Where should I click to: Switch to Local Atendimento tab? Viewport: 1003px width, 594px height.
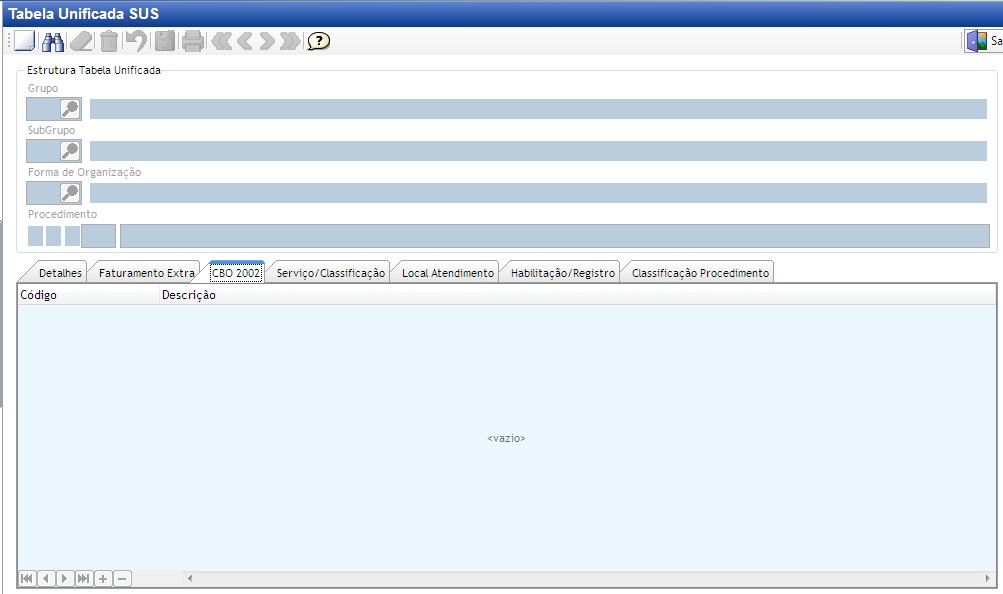click(448, 273)
